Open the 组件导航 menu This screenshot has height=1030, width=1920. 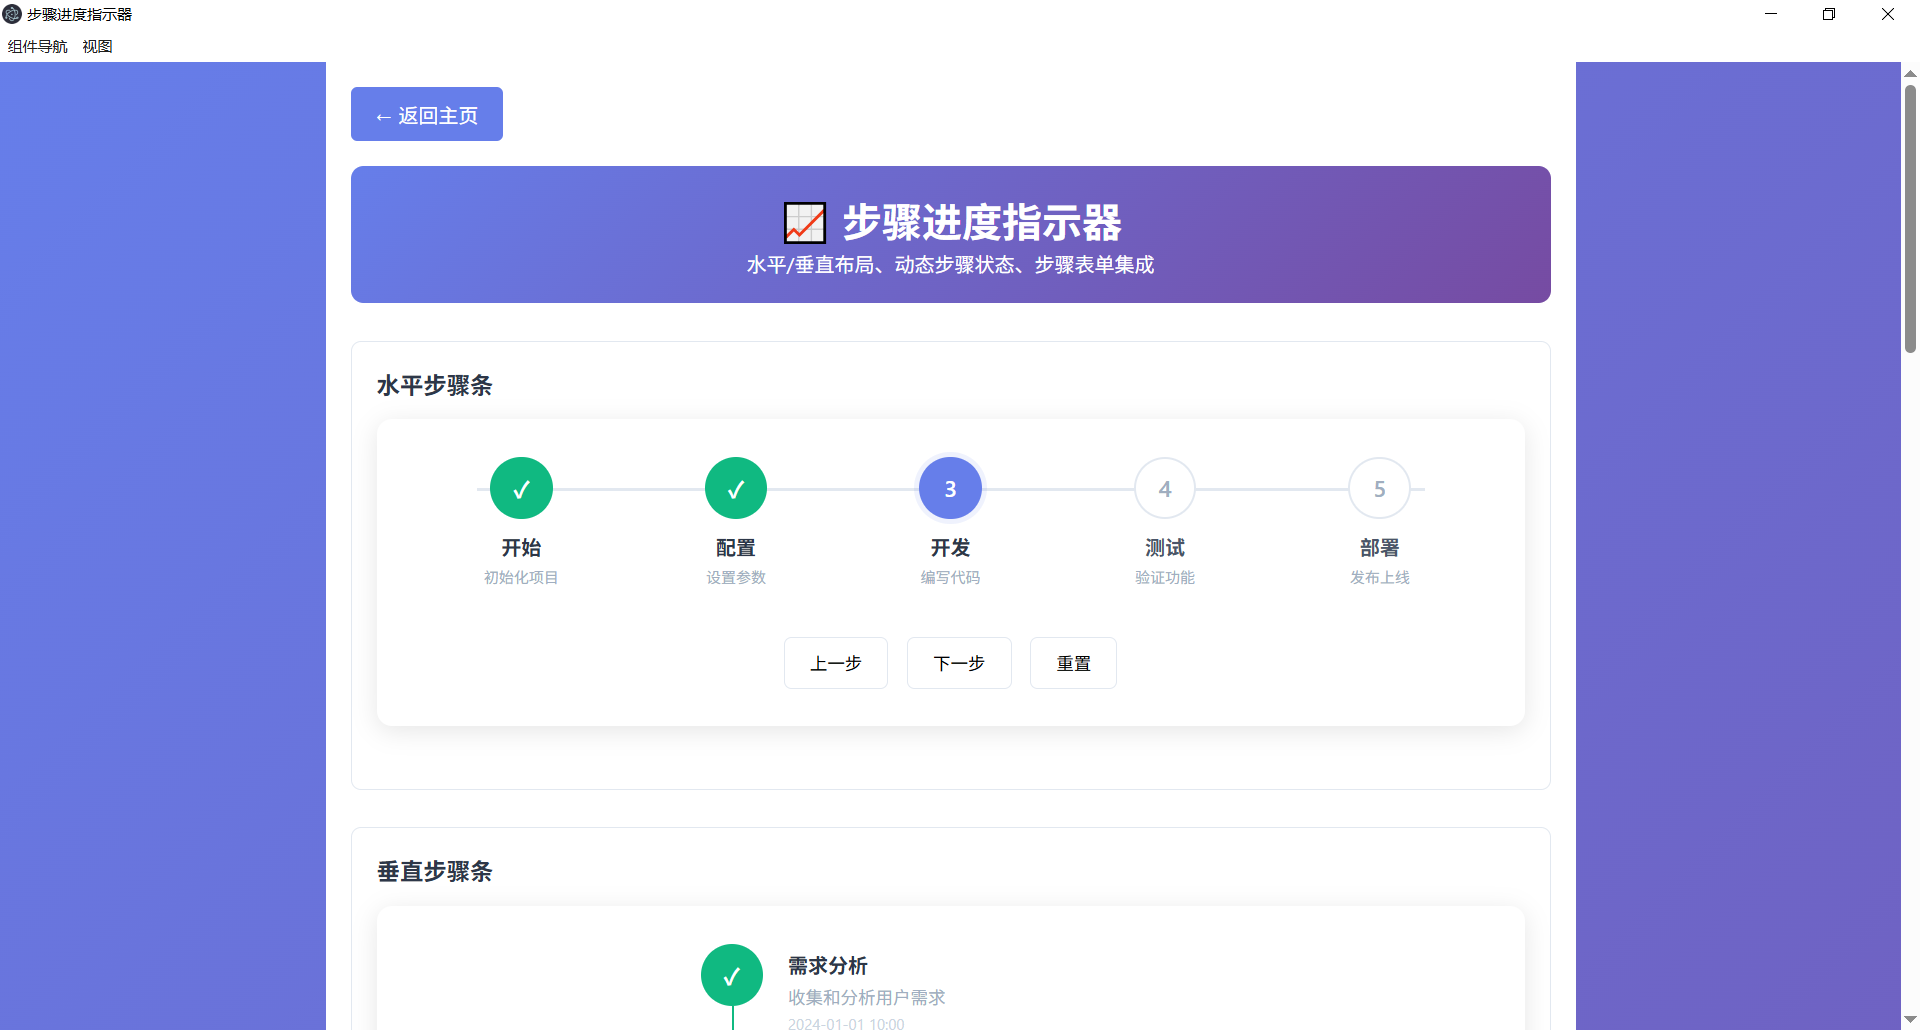38,46
